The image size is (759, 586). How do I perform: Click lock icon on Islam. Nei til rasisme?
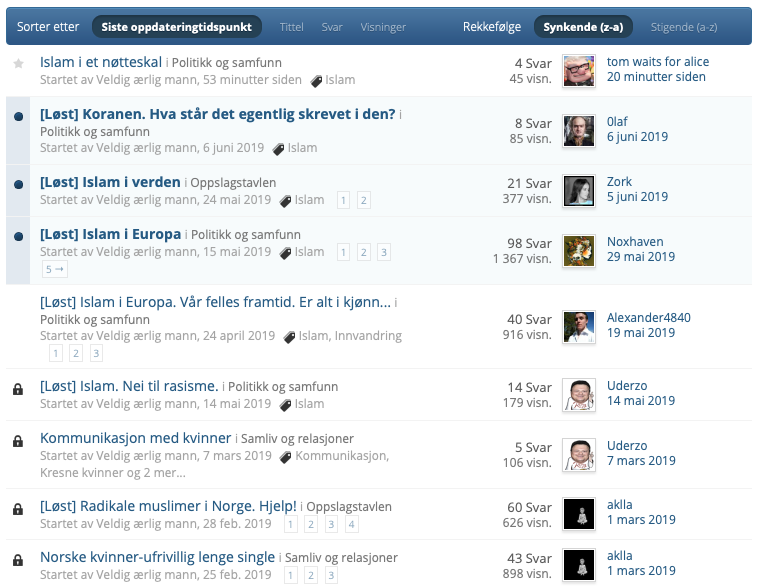click(18, 389)
